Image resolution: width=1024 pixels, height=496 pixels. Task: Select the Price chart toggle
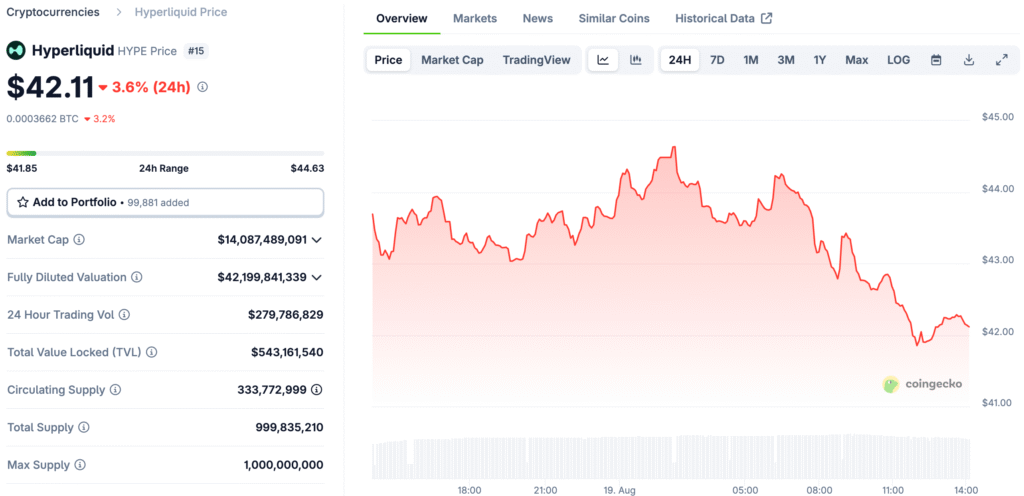tap(388, 60)
